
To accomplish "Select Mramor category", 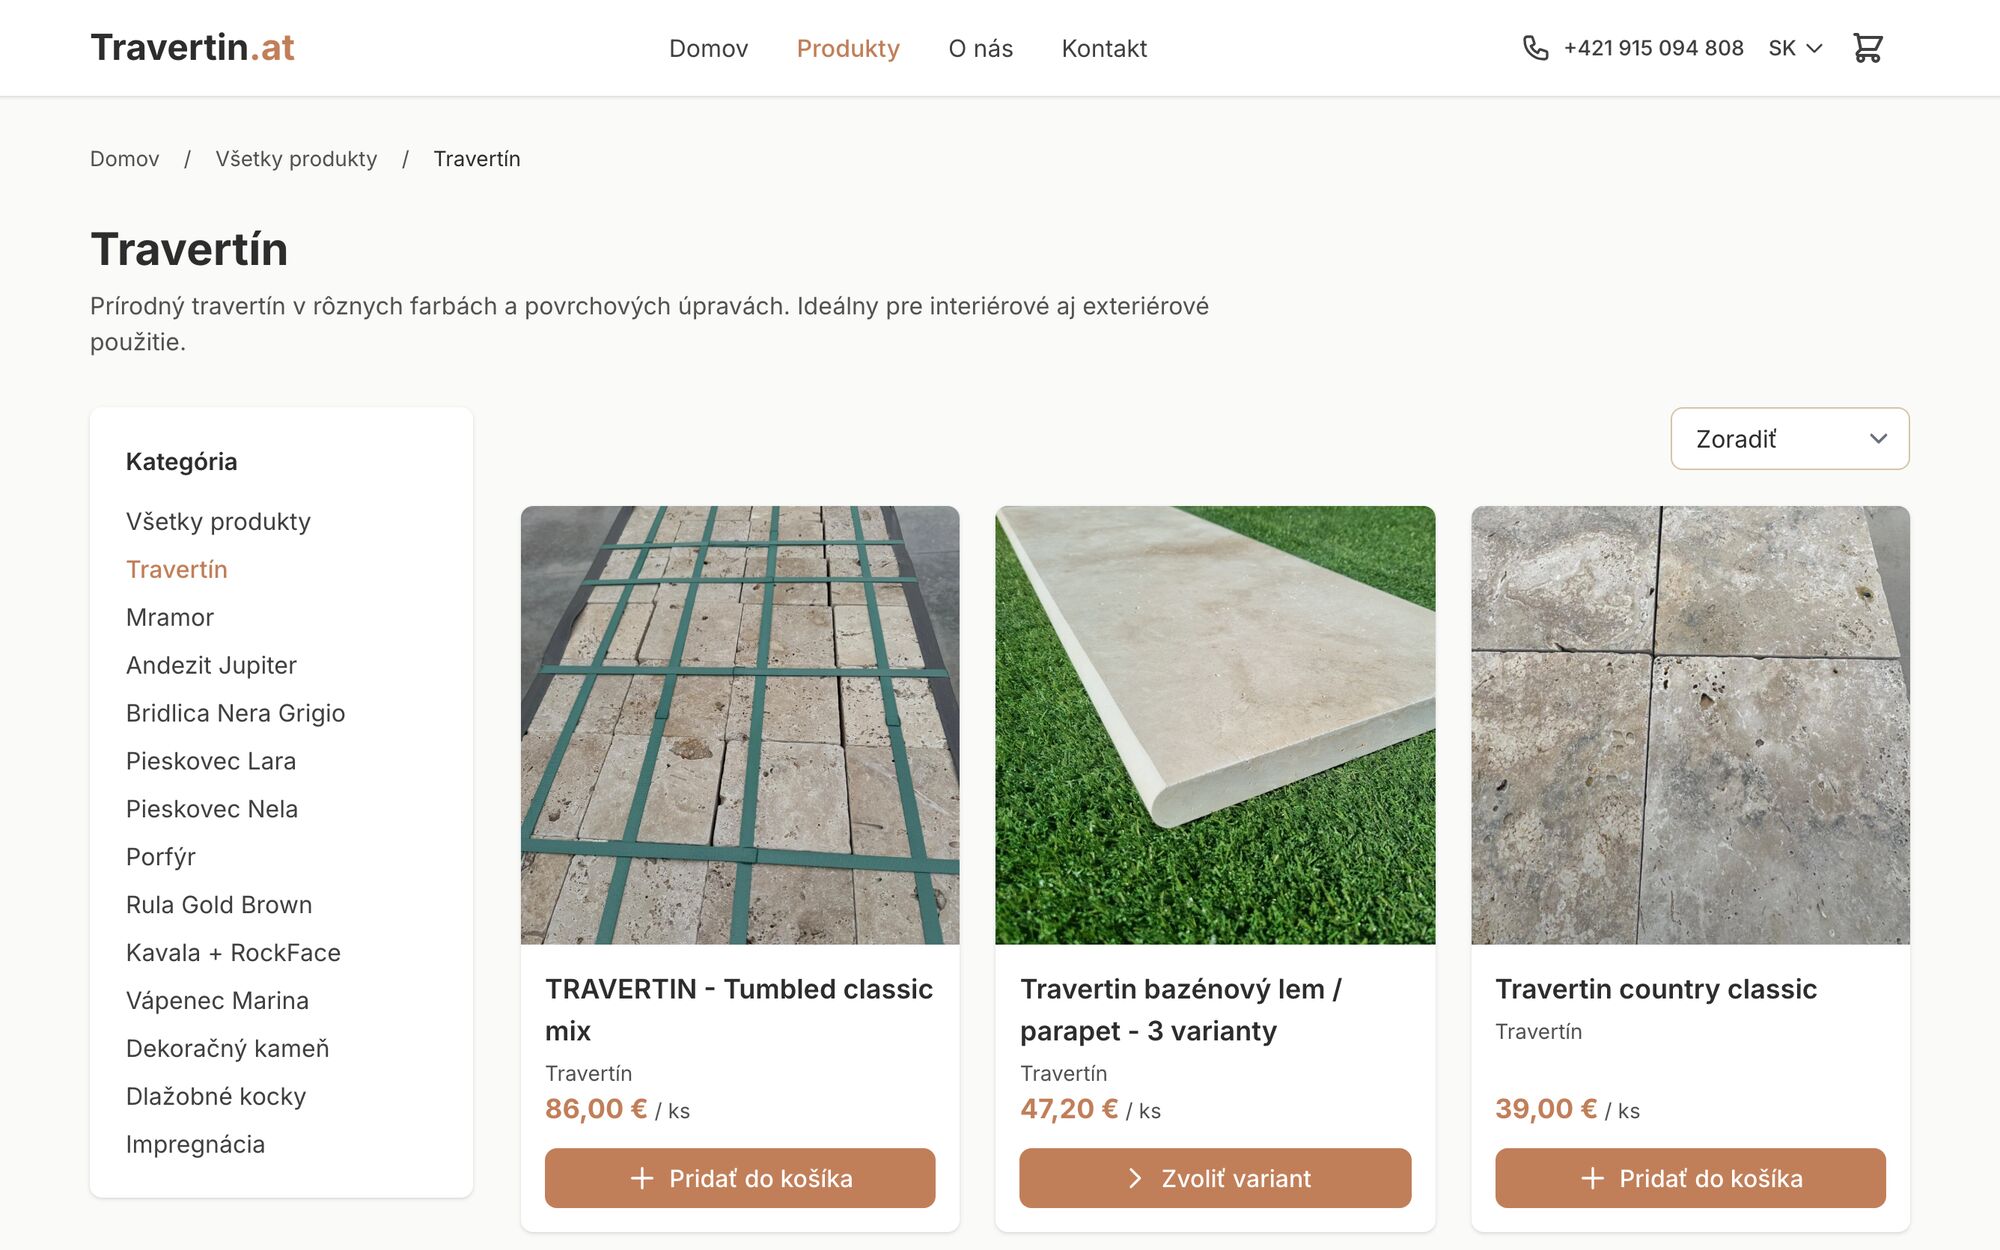I will 170,617.
